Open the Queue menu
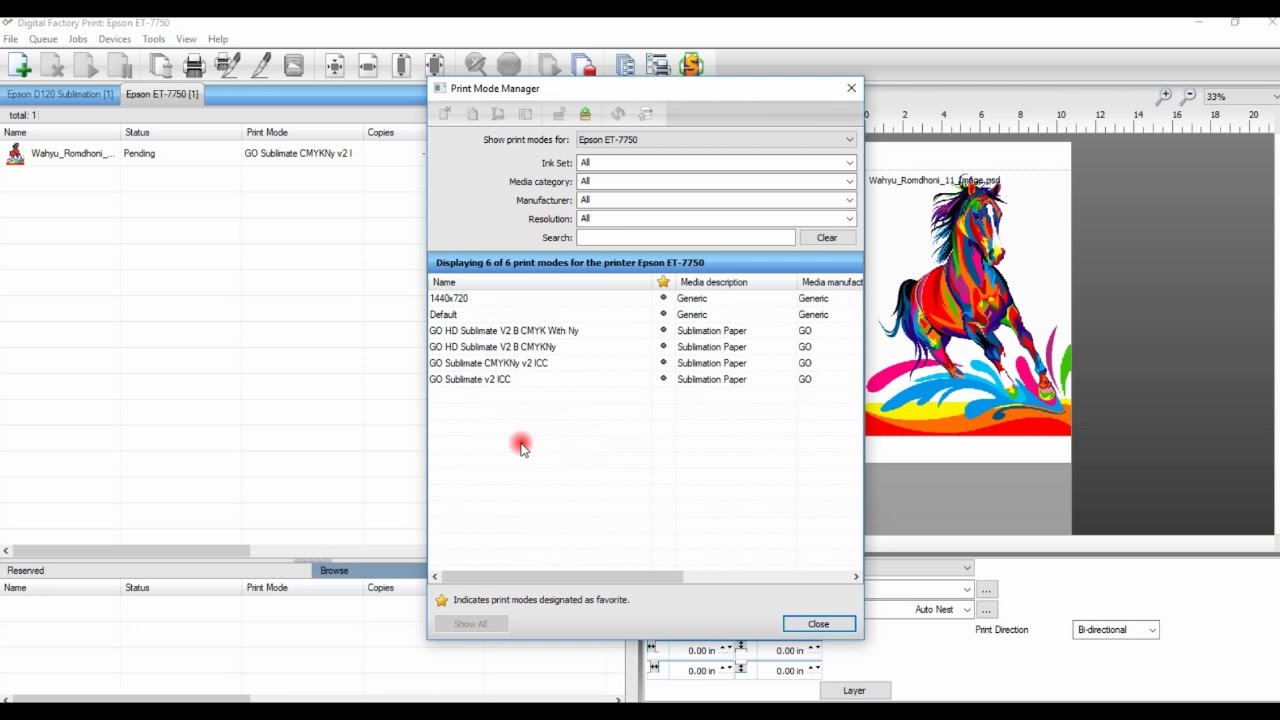 (x=43, y=39)
